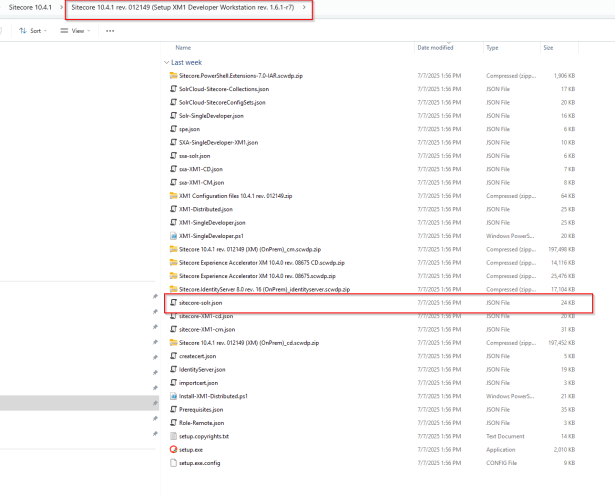
Task: Click the XM1-SingleDeveloper.ps1 PowerShell file icon
Action: tap(172, 235)
